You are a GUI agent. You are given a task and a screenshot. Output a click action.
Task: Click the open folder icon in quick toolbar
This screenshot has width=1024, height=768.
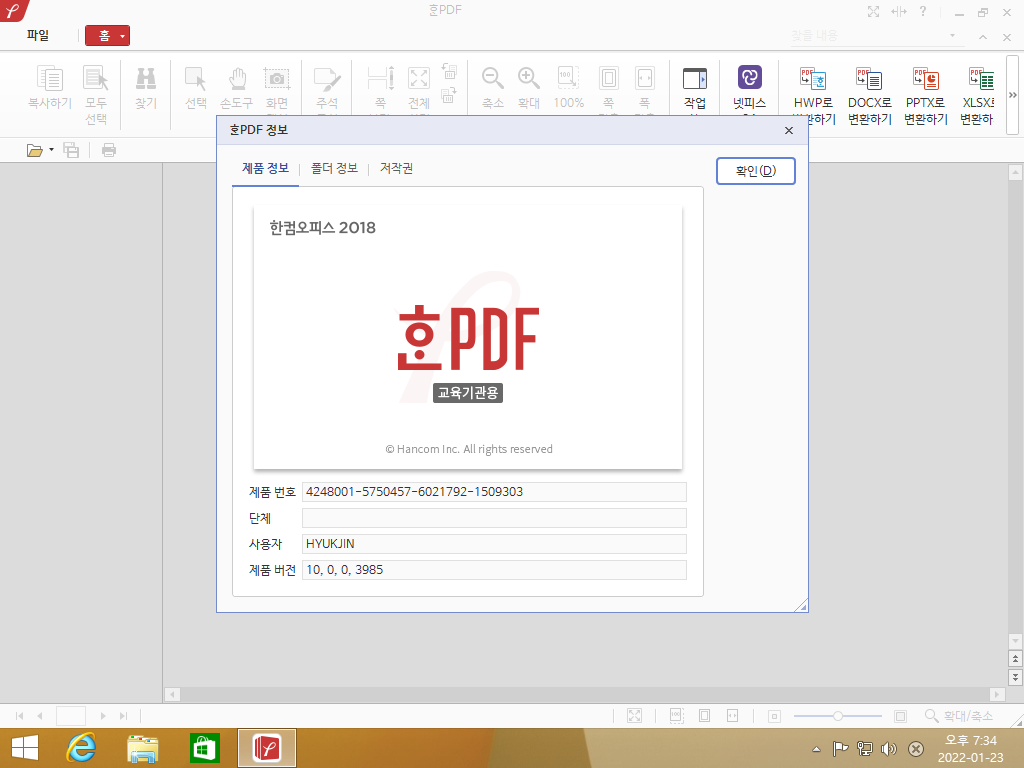click(x=35, y=151)
